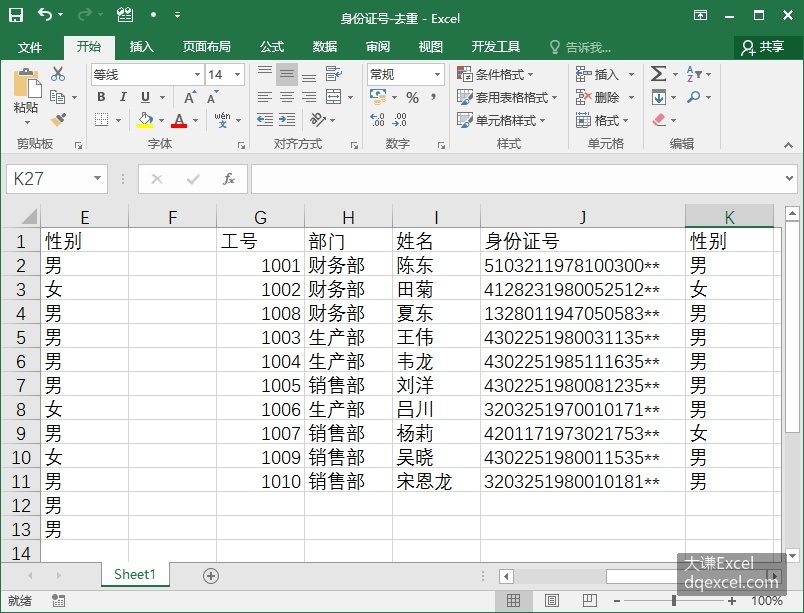Screen dimensions: 804x613
Task: Switch to the 插入 tab
Action: pos(142,47)
